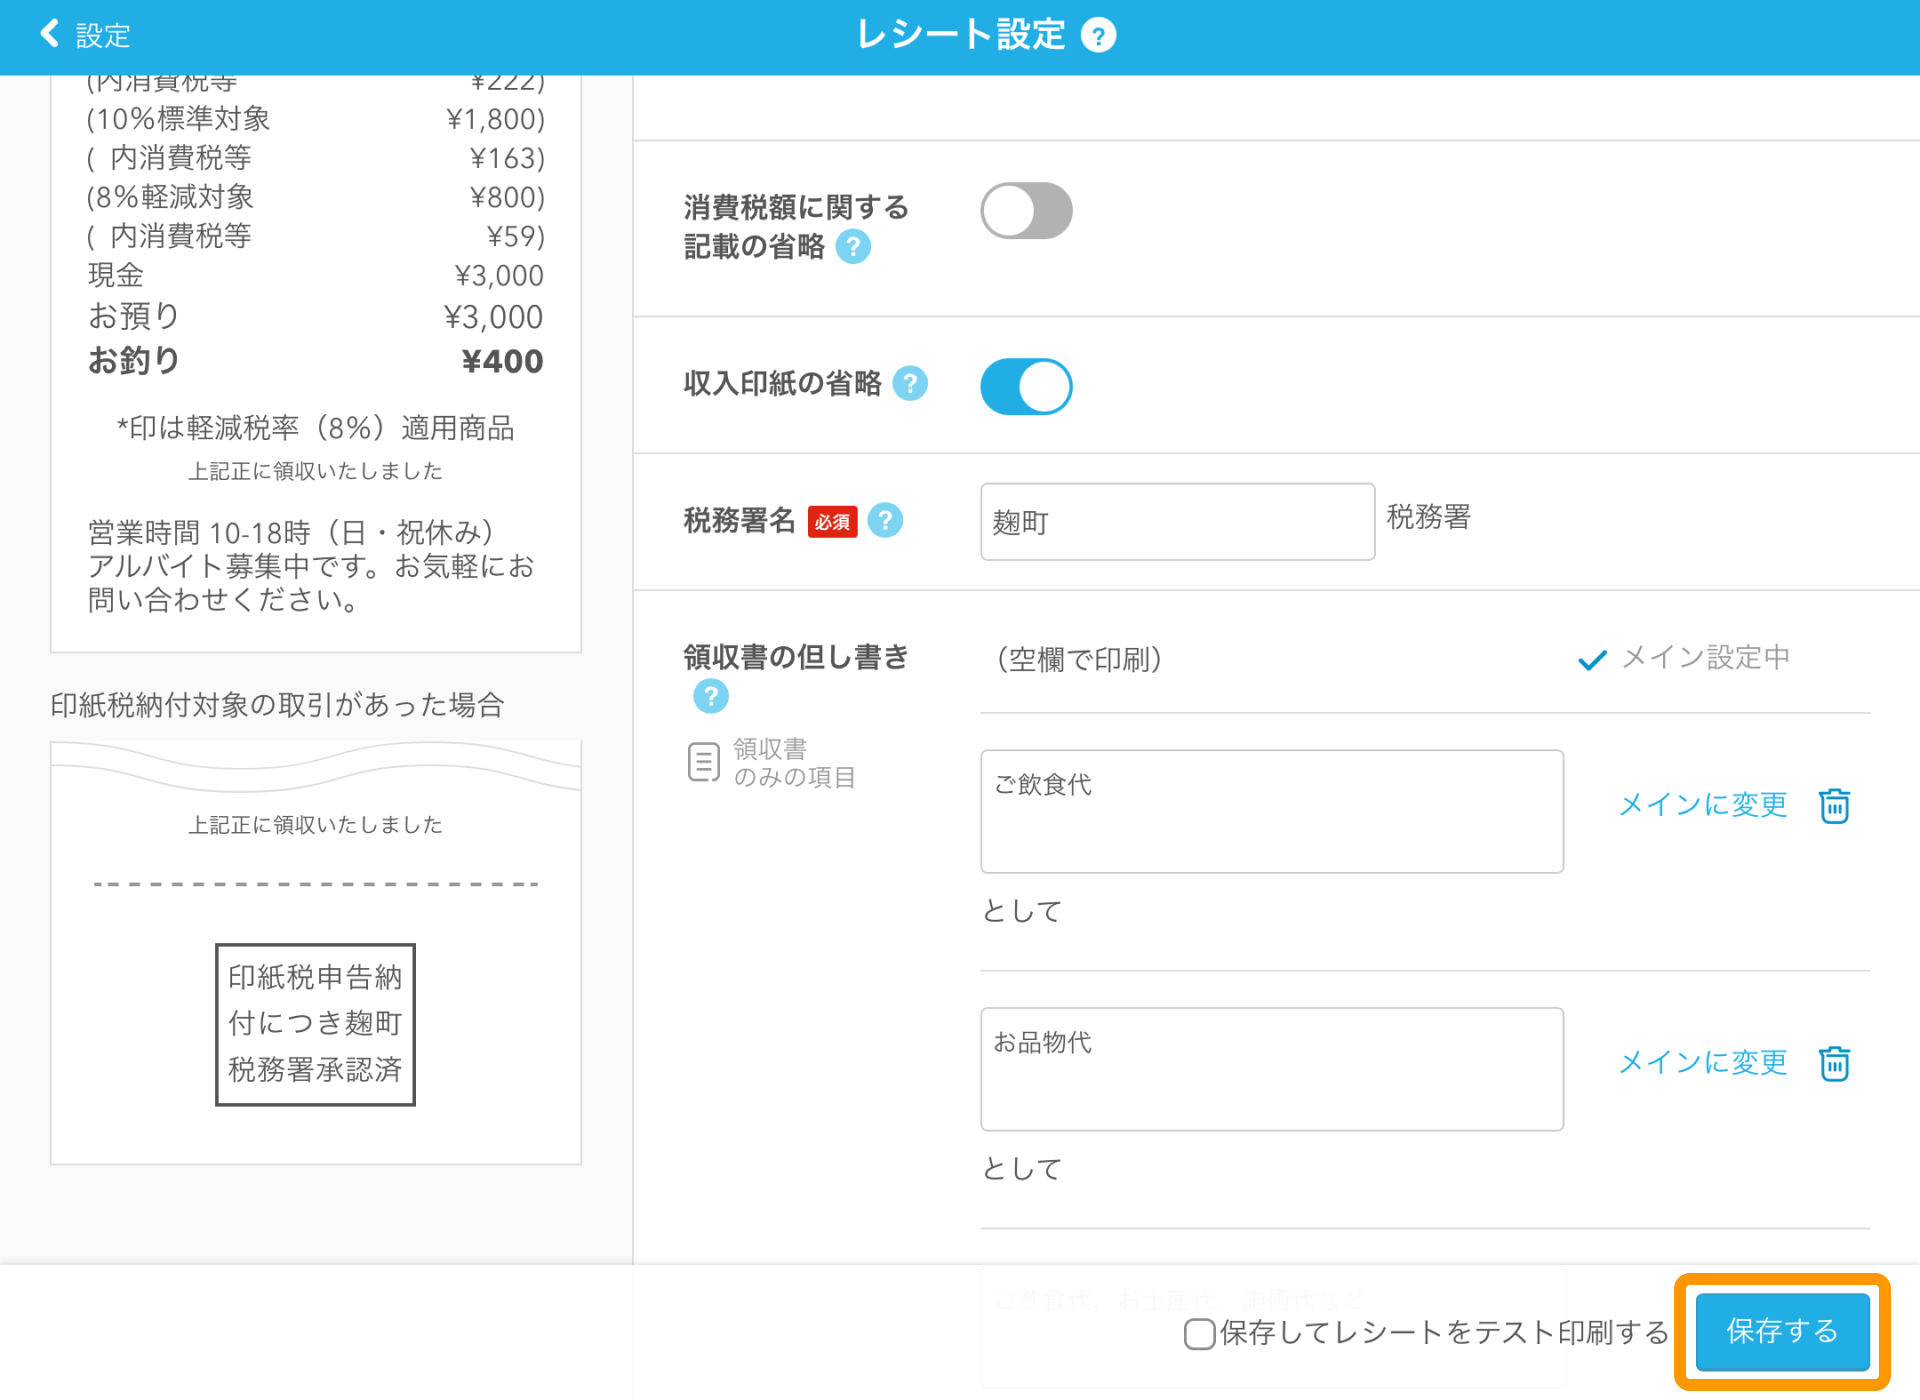1920x1400 pixels.
Task: Open help for レシート設定 title
Action: [x=1097, y=34]
